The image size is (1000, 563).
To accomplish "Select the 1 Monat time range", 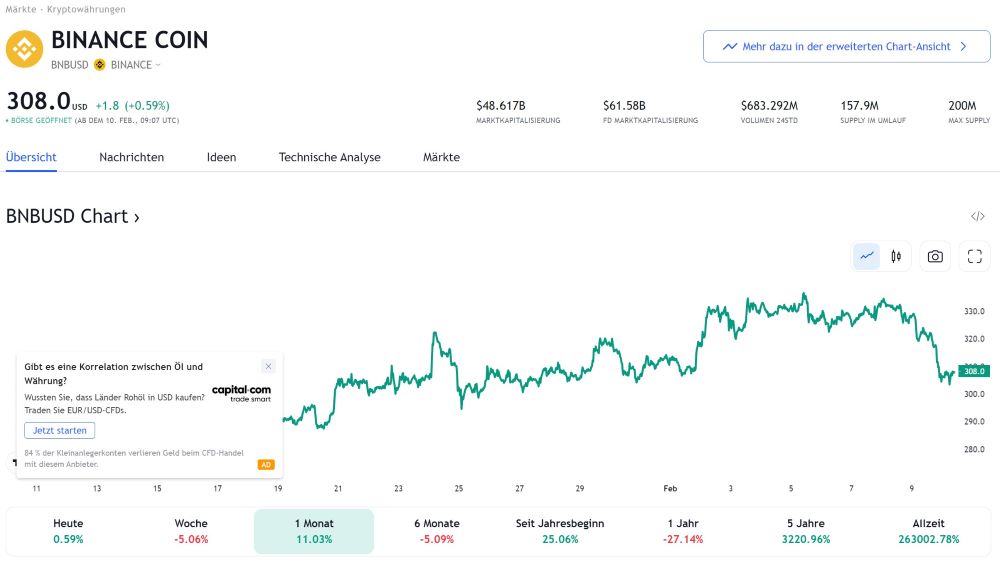I will click(314, 531).
